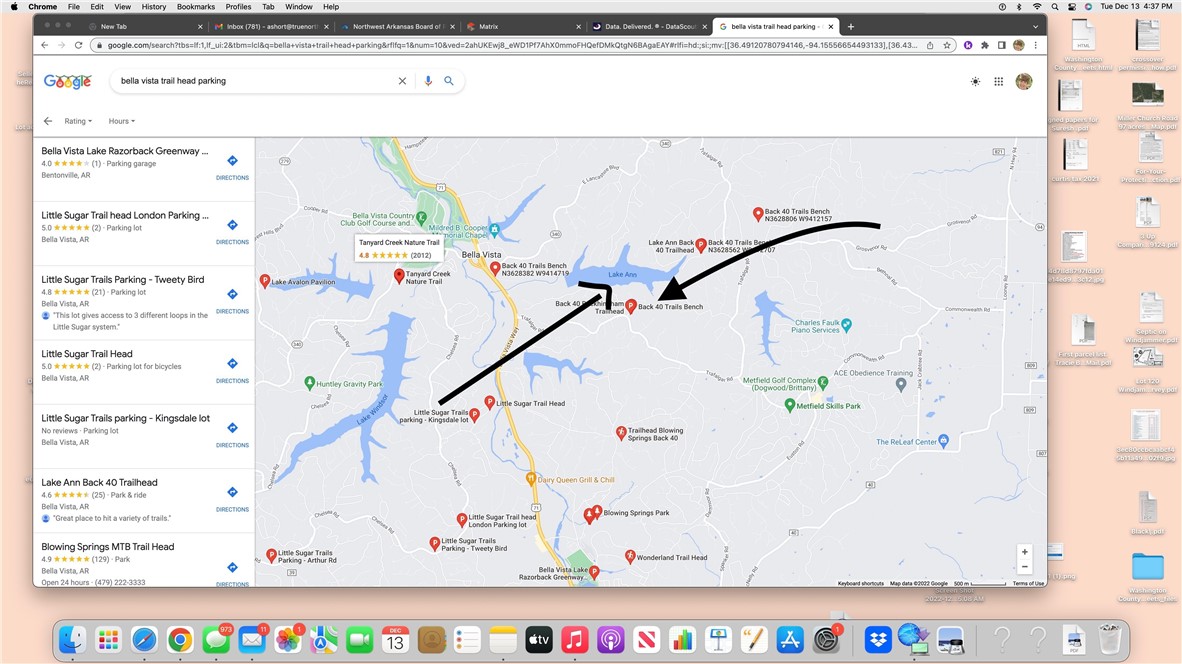Image resolution: width=1182 pixels, height=664 pixels.
Task: Open the History menu
Action: coord(154,7)
